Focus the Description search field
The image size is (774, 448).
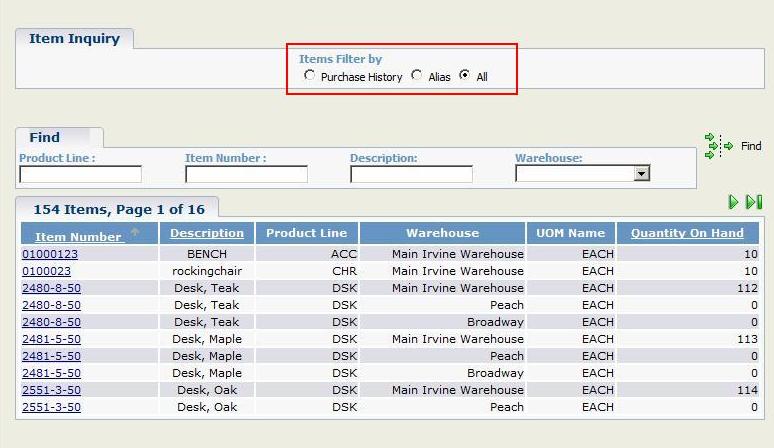(411, 174)
